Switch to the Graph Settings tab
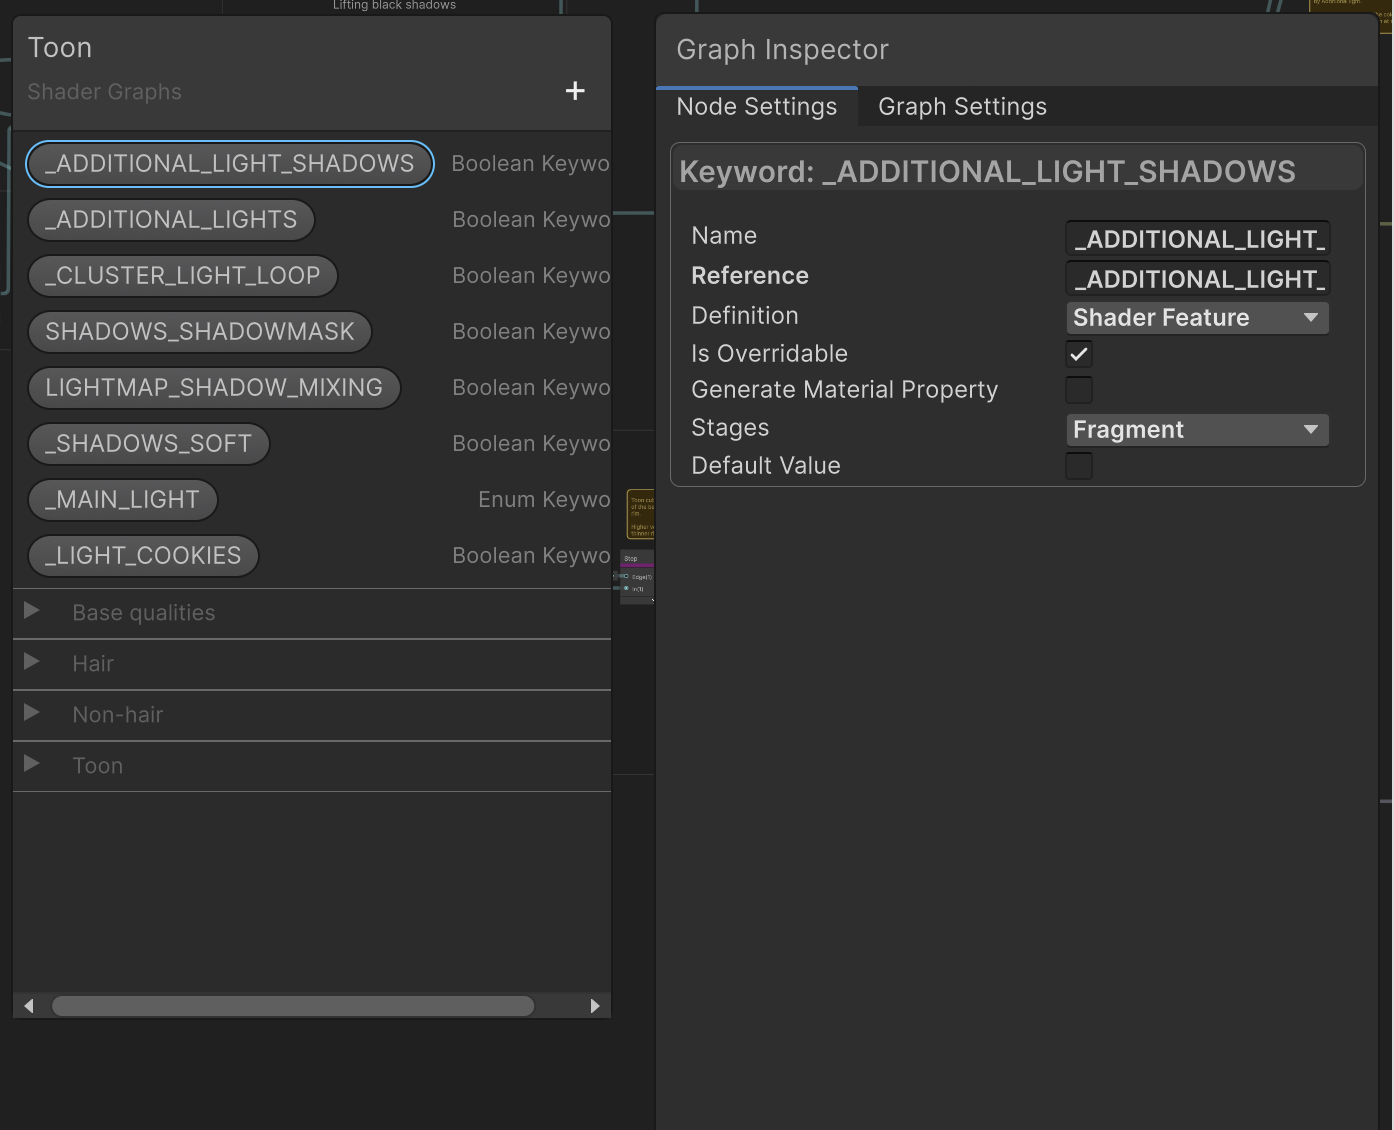The image size is (1394, 1130). [961, 106]
